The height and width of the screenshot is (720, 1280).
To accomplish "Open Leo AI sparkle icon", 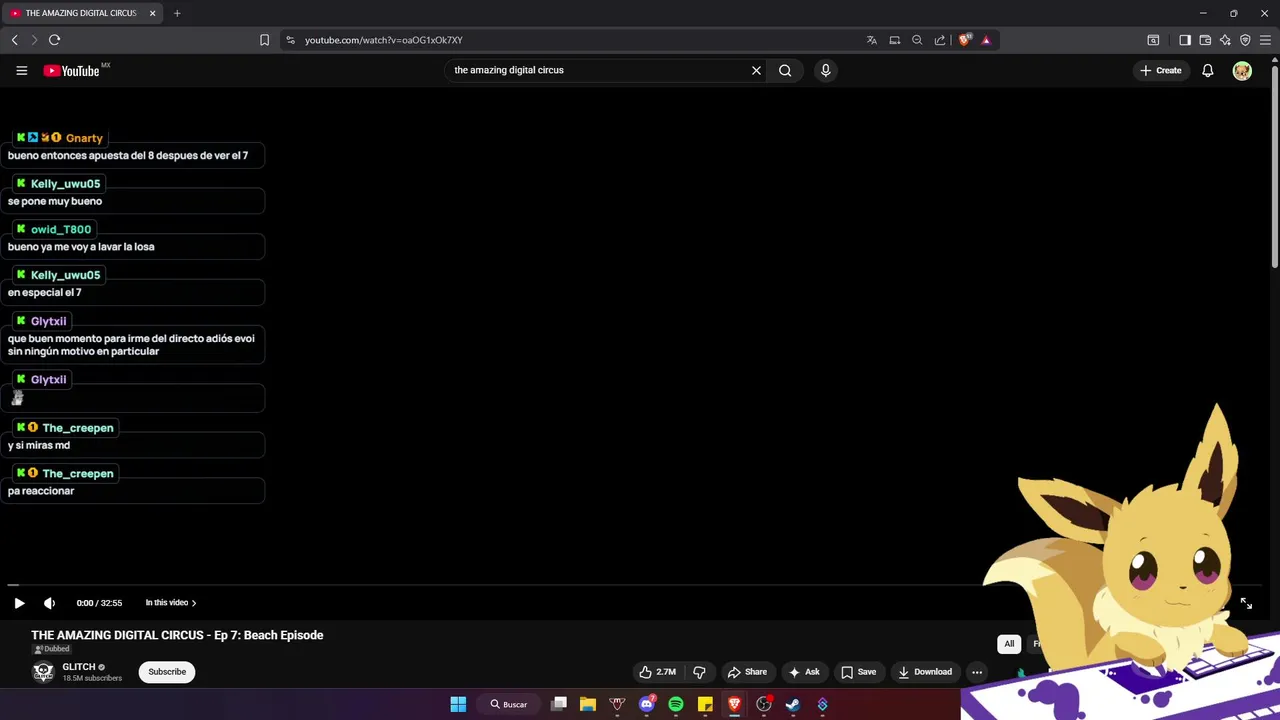I will [1225, 40].
